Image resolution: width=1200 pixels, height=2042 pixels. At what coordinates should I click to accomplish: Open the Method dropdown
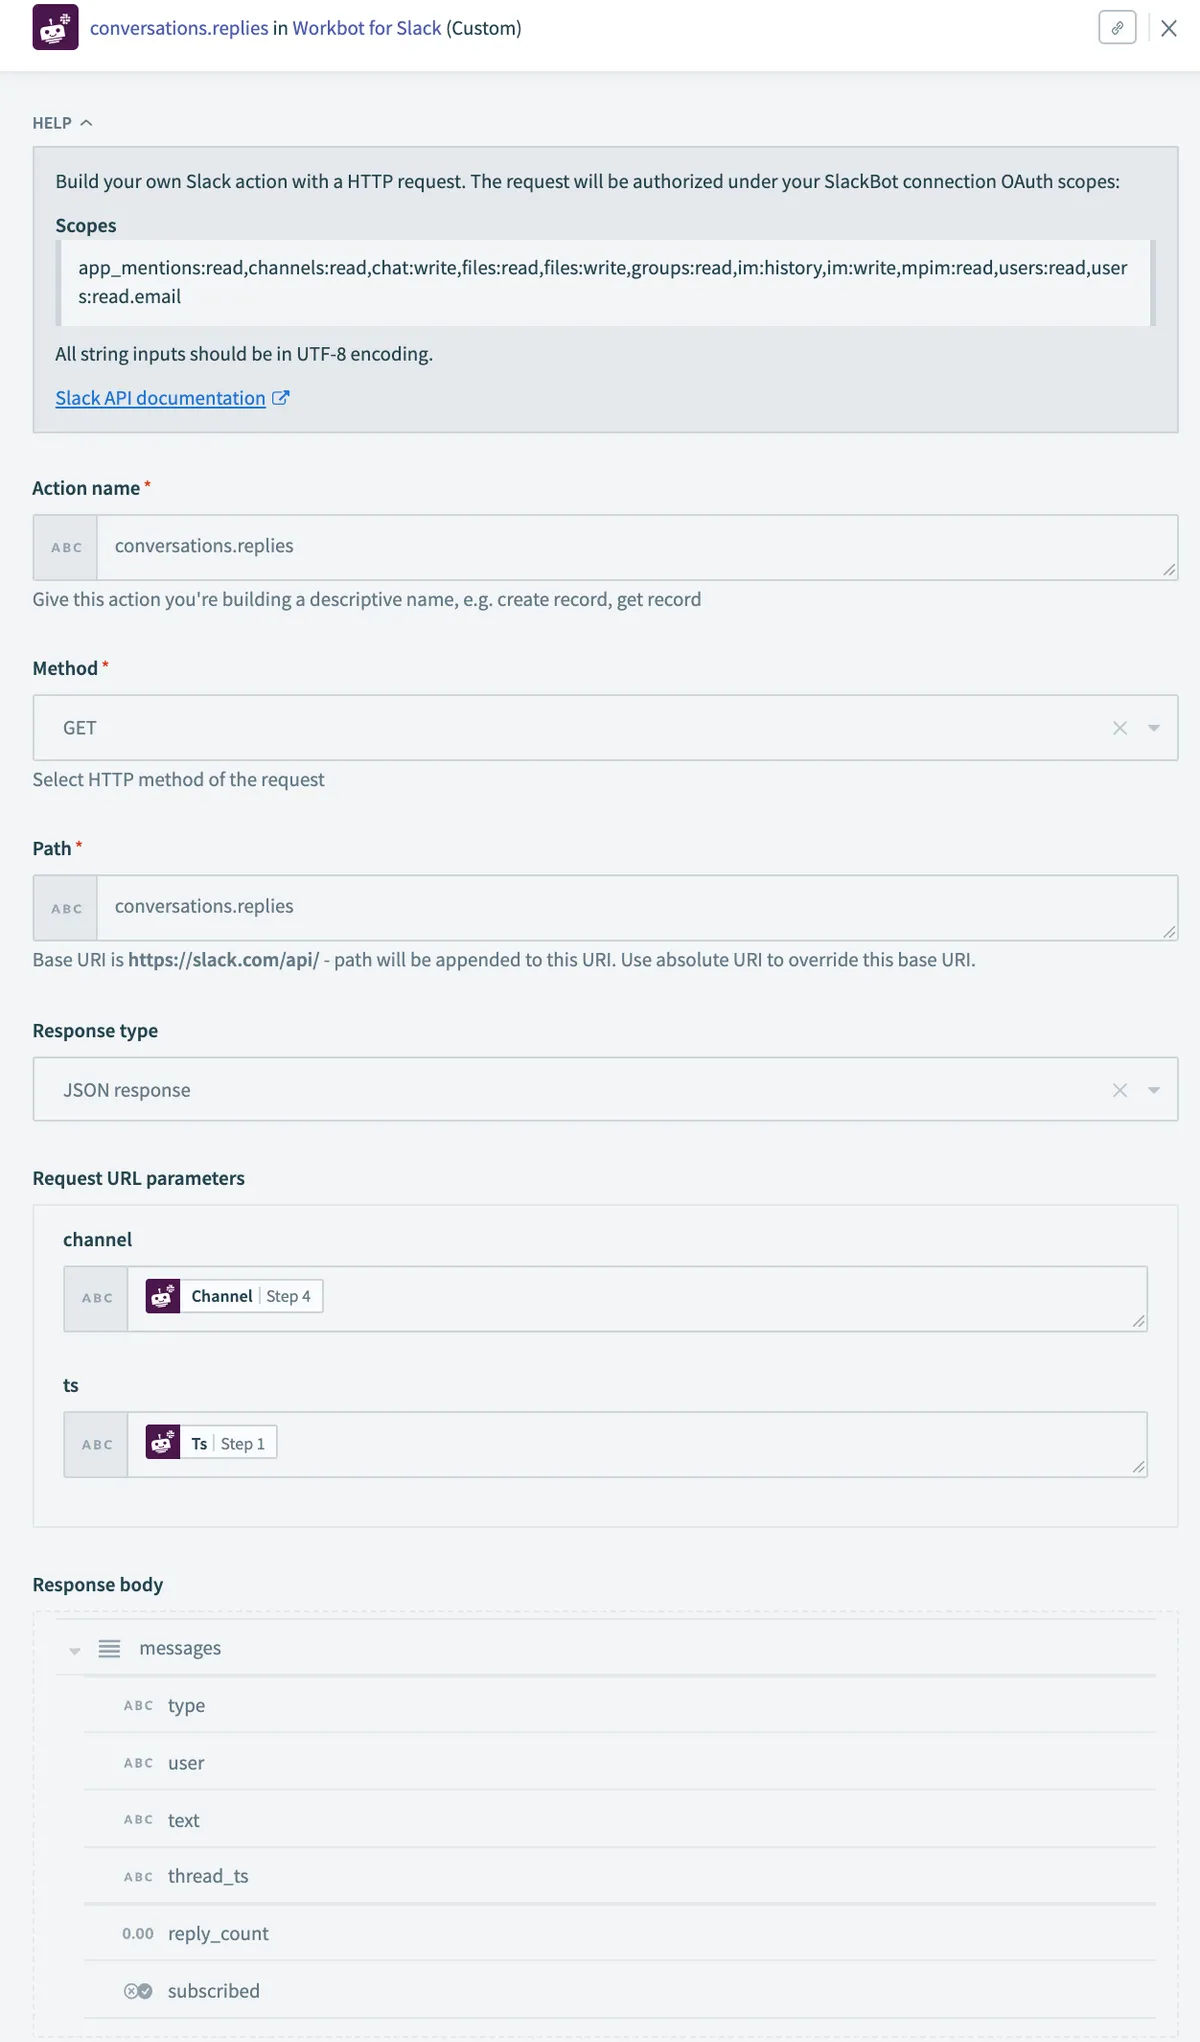click(x=1154, y=728)
